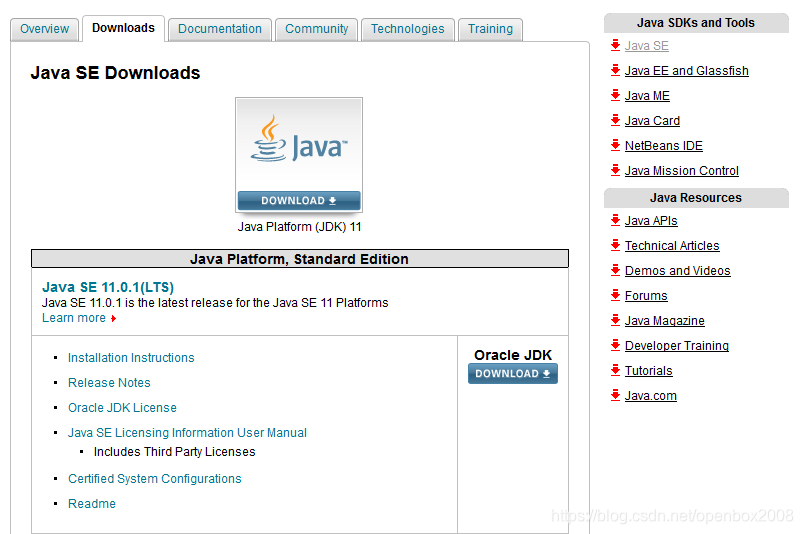Click the red icon beside Java ME
This screenshot has width=803, height=534.
[x=616, y=96]
